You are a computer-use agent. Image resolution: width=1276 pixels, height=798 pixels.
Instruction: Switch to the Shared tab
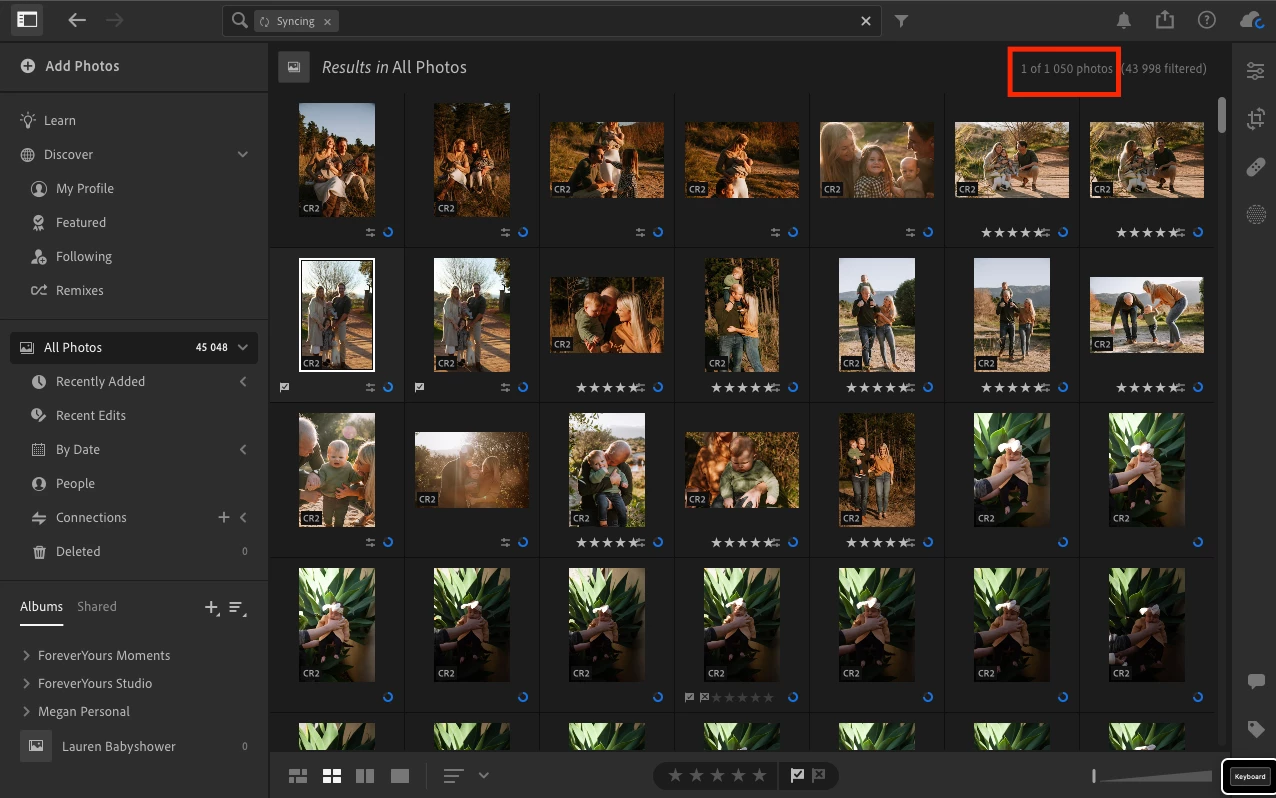click(97, 606)
